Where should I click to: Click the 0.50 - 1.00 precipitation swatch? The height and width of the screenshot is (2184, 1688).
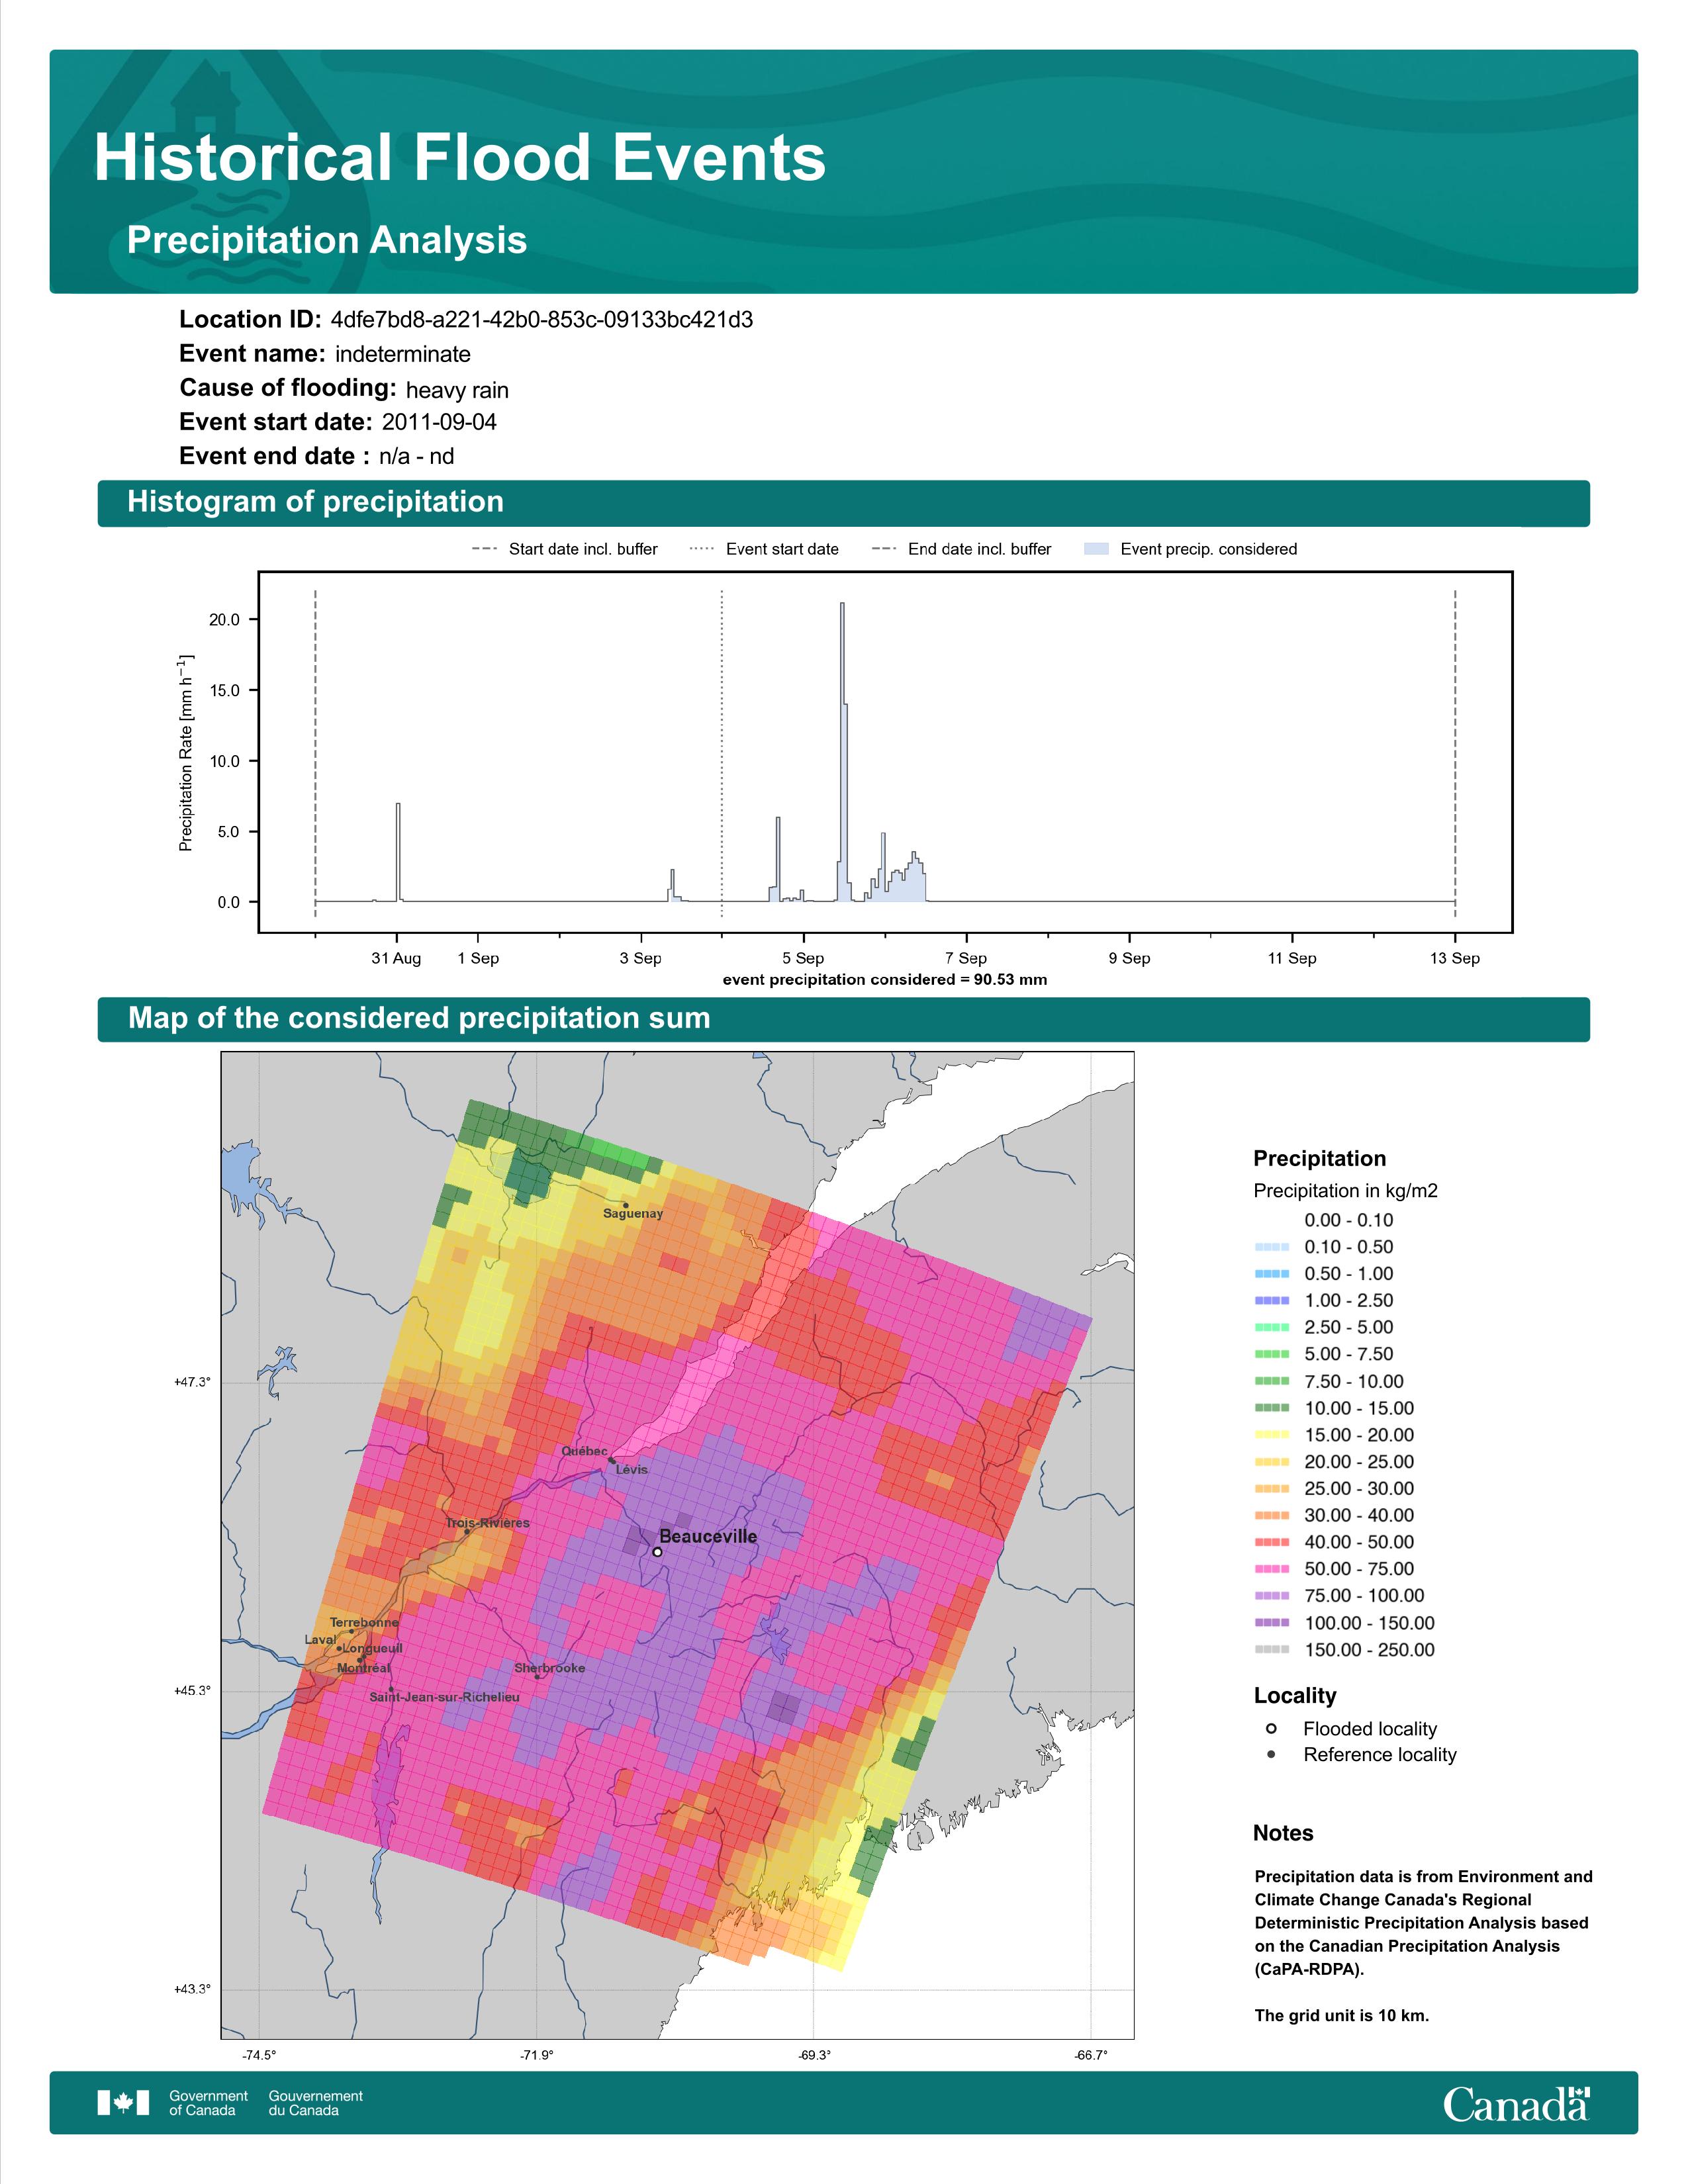pyautogui.click(x=1271, y=1274)
